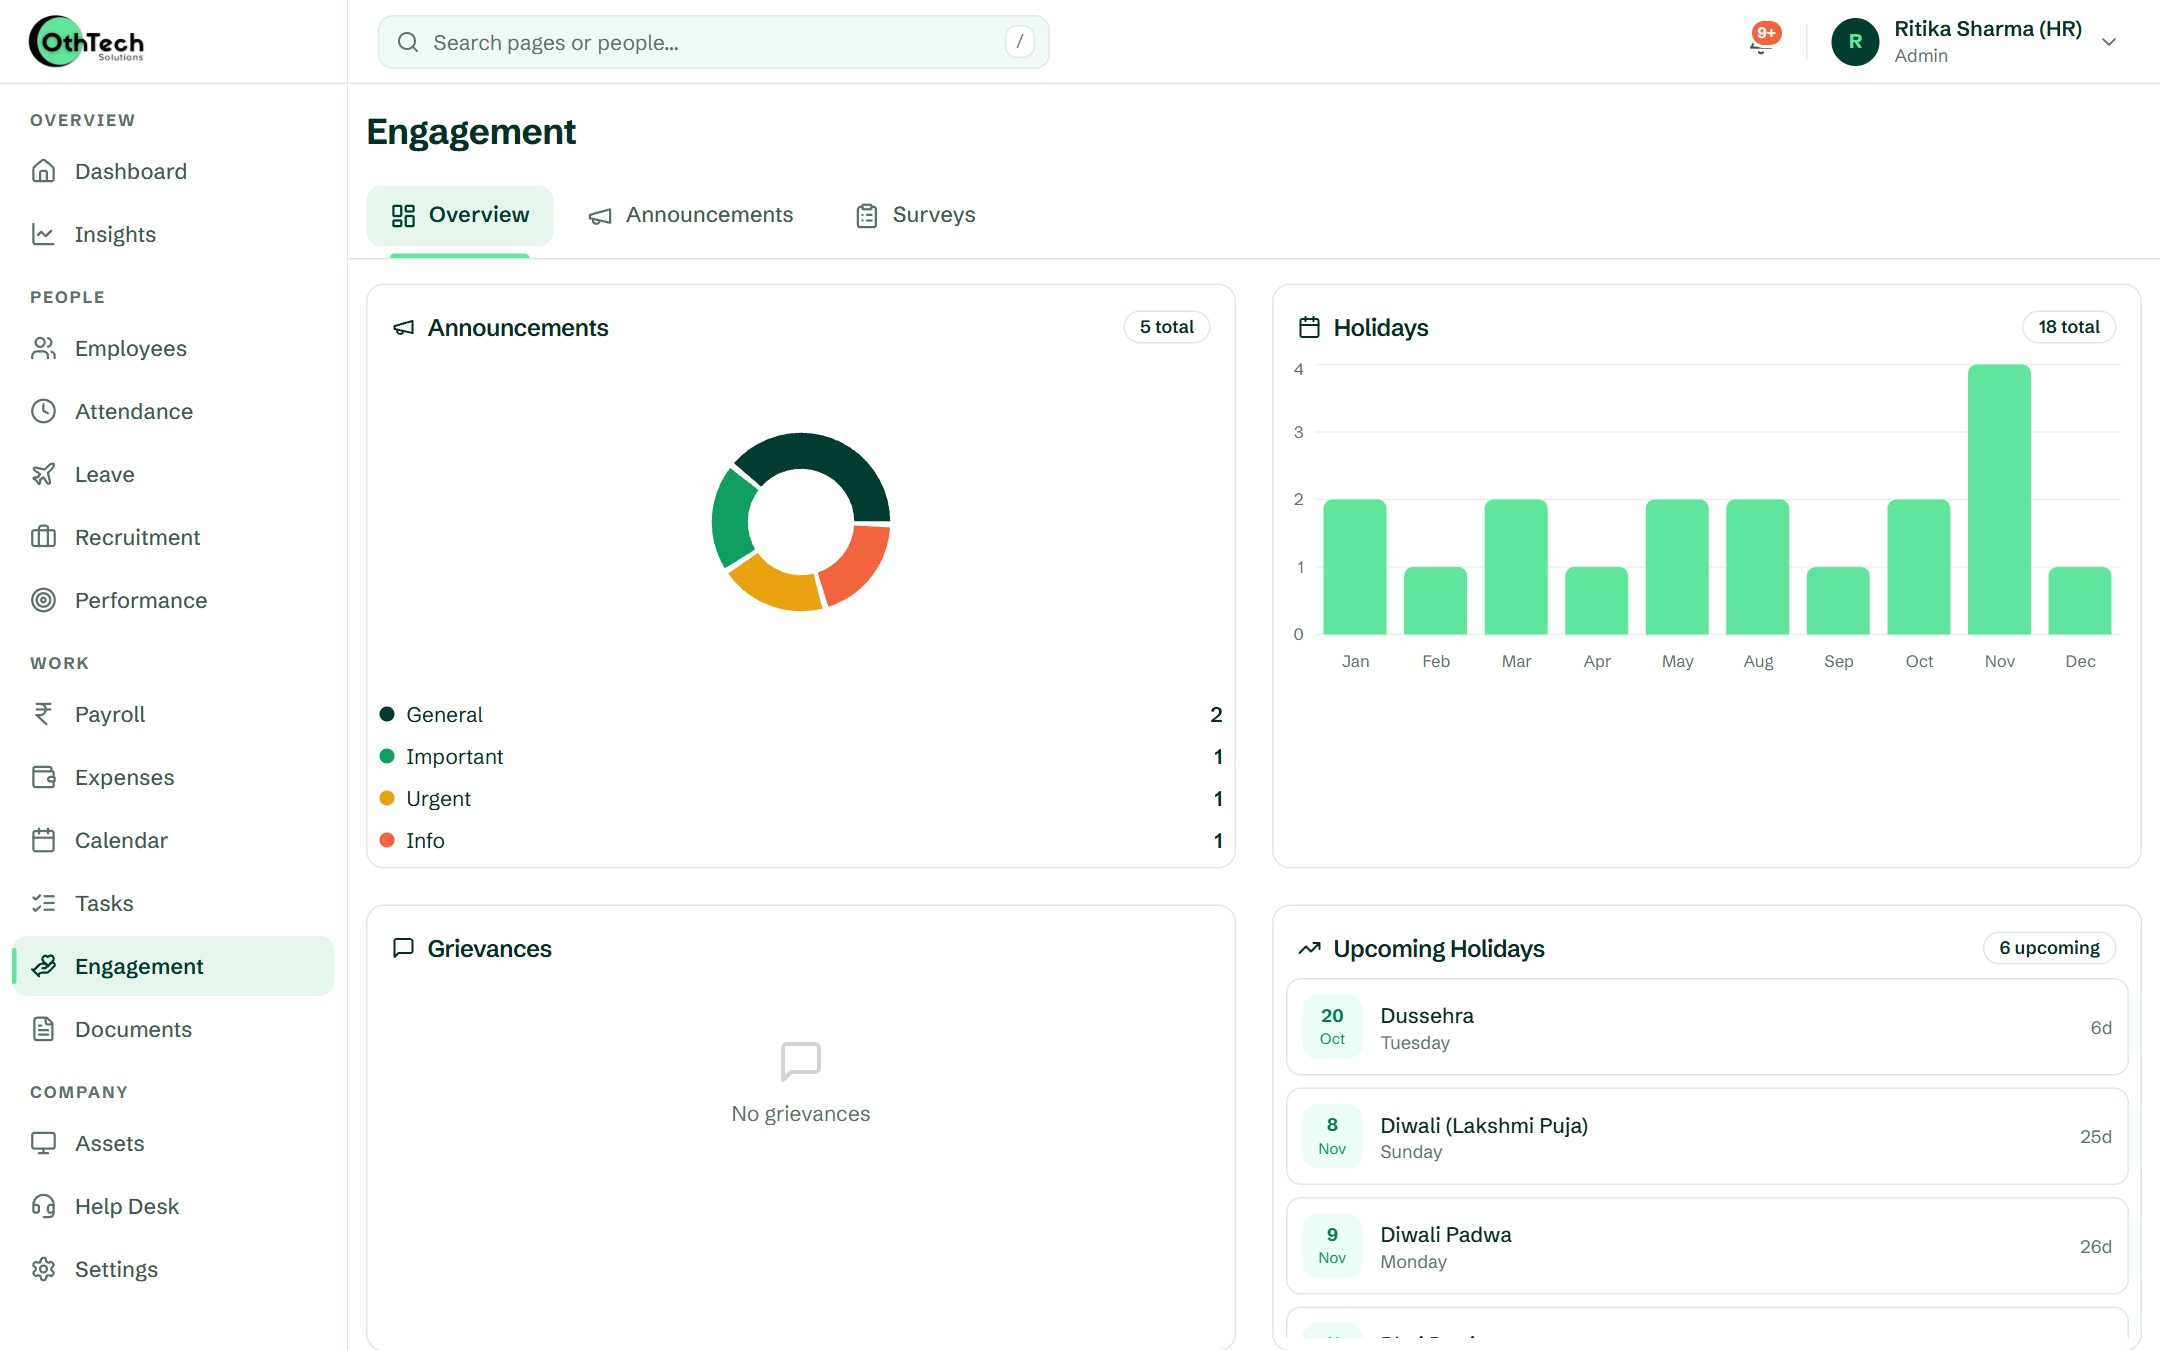Click the Insights chart icon
Screen dimensions: 2160x1350
[43, 234]
